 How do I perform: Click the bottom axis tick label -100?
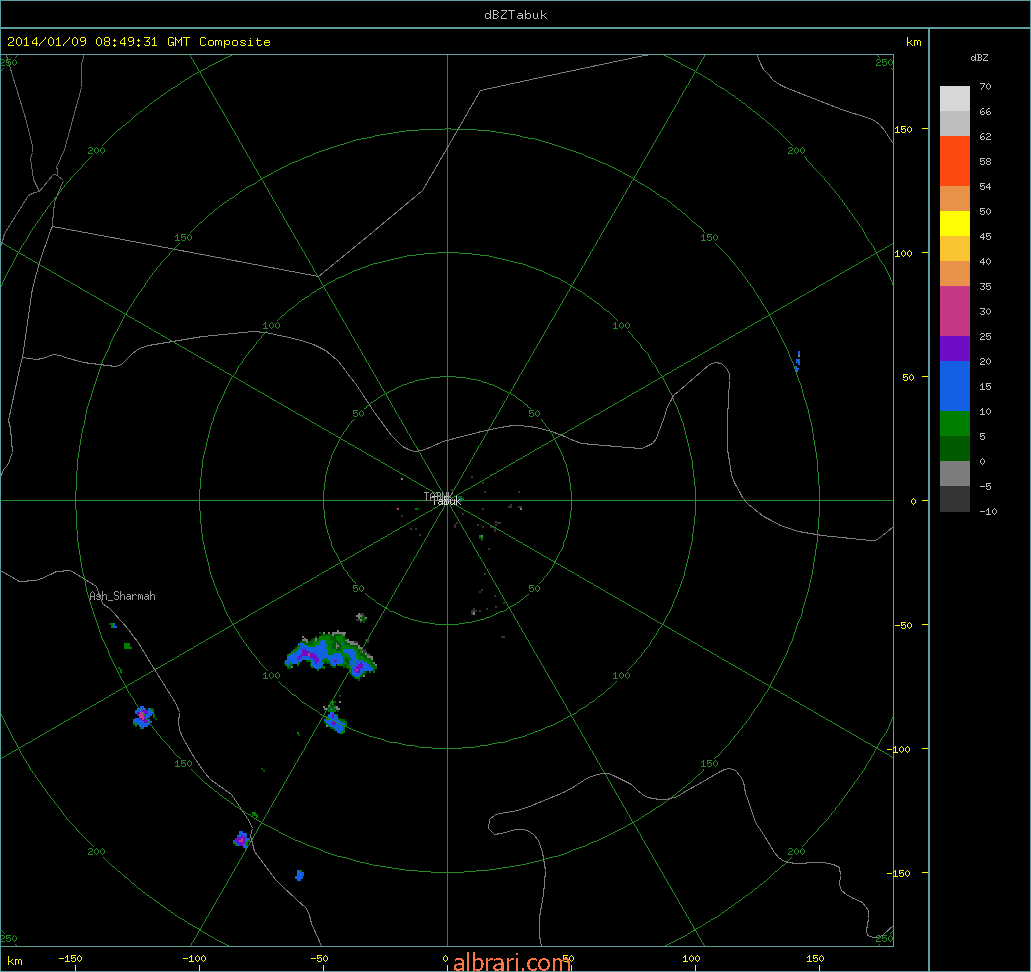[194, 958]
